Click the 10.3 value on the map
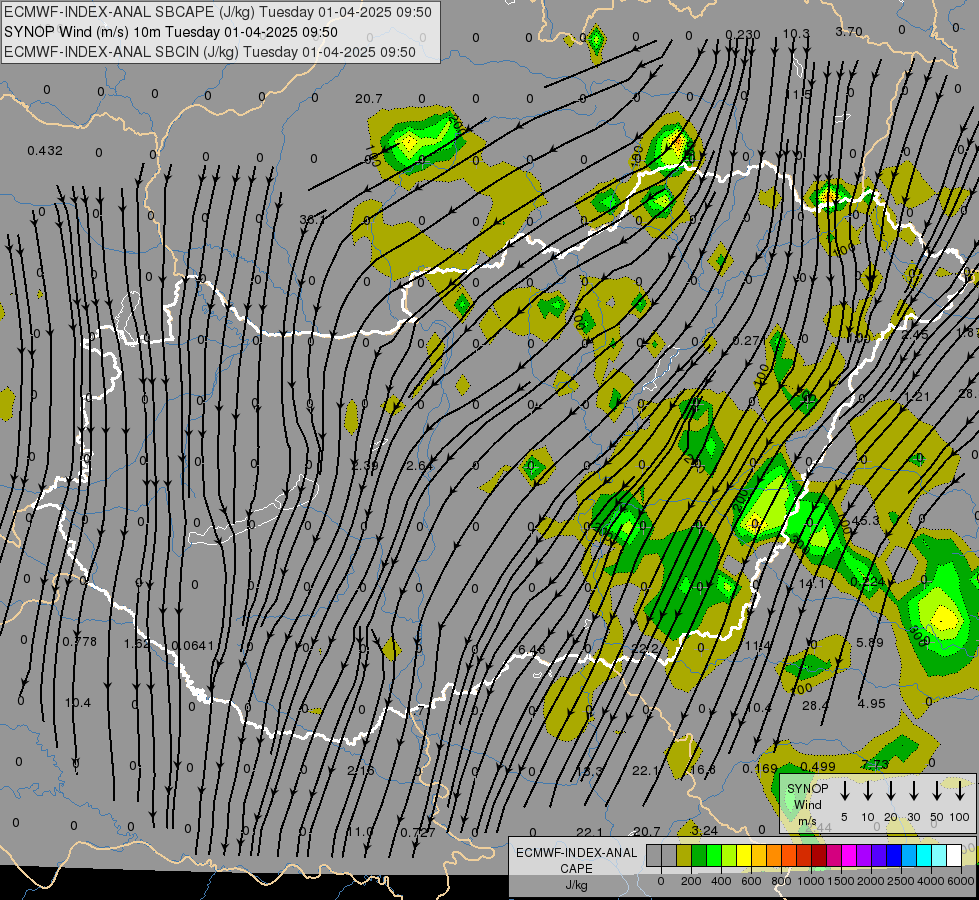The width and height of the screenshot is (979, 900). pos(796,33)
